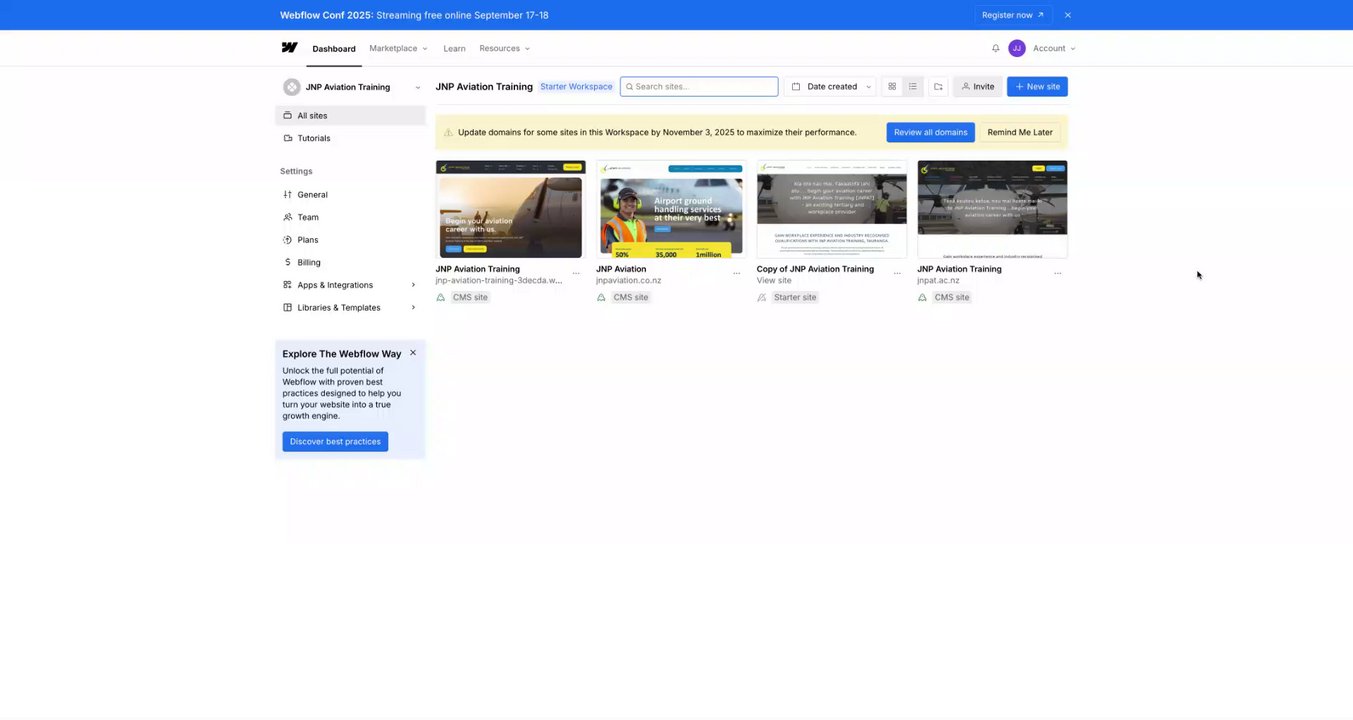Open the jnp-aviation-training-3decda site thumbnail
The height and width of the screenshot is (720, 1353).
(x=511, y=209)
